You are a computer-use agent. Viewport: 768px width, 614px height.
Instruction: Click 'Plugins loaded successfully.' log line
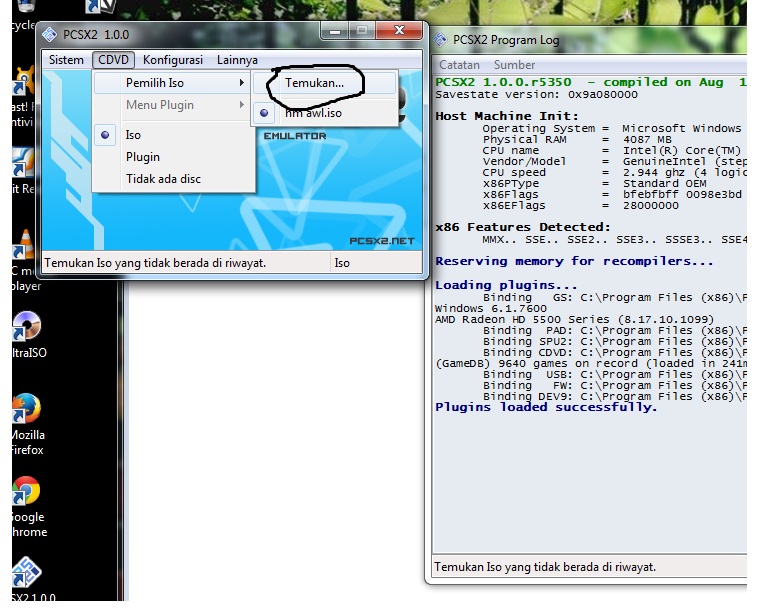(x=546, y=407)
